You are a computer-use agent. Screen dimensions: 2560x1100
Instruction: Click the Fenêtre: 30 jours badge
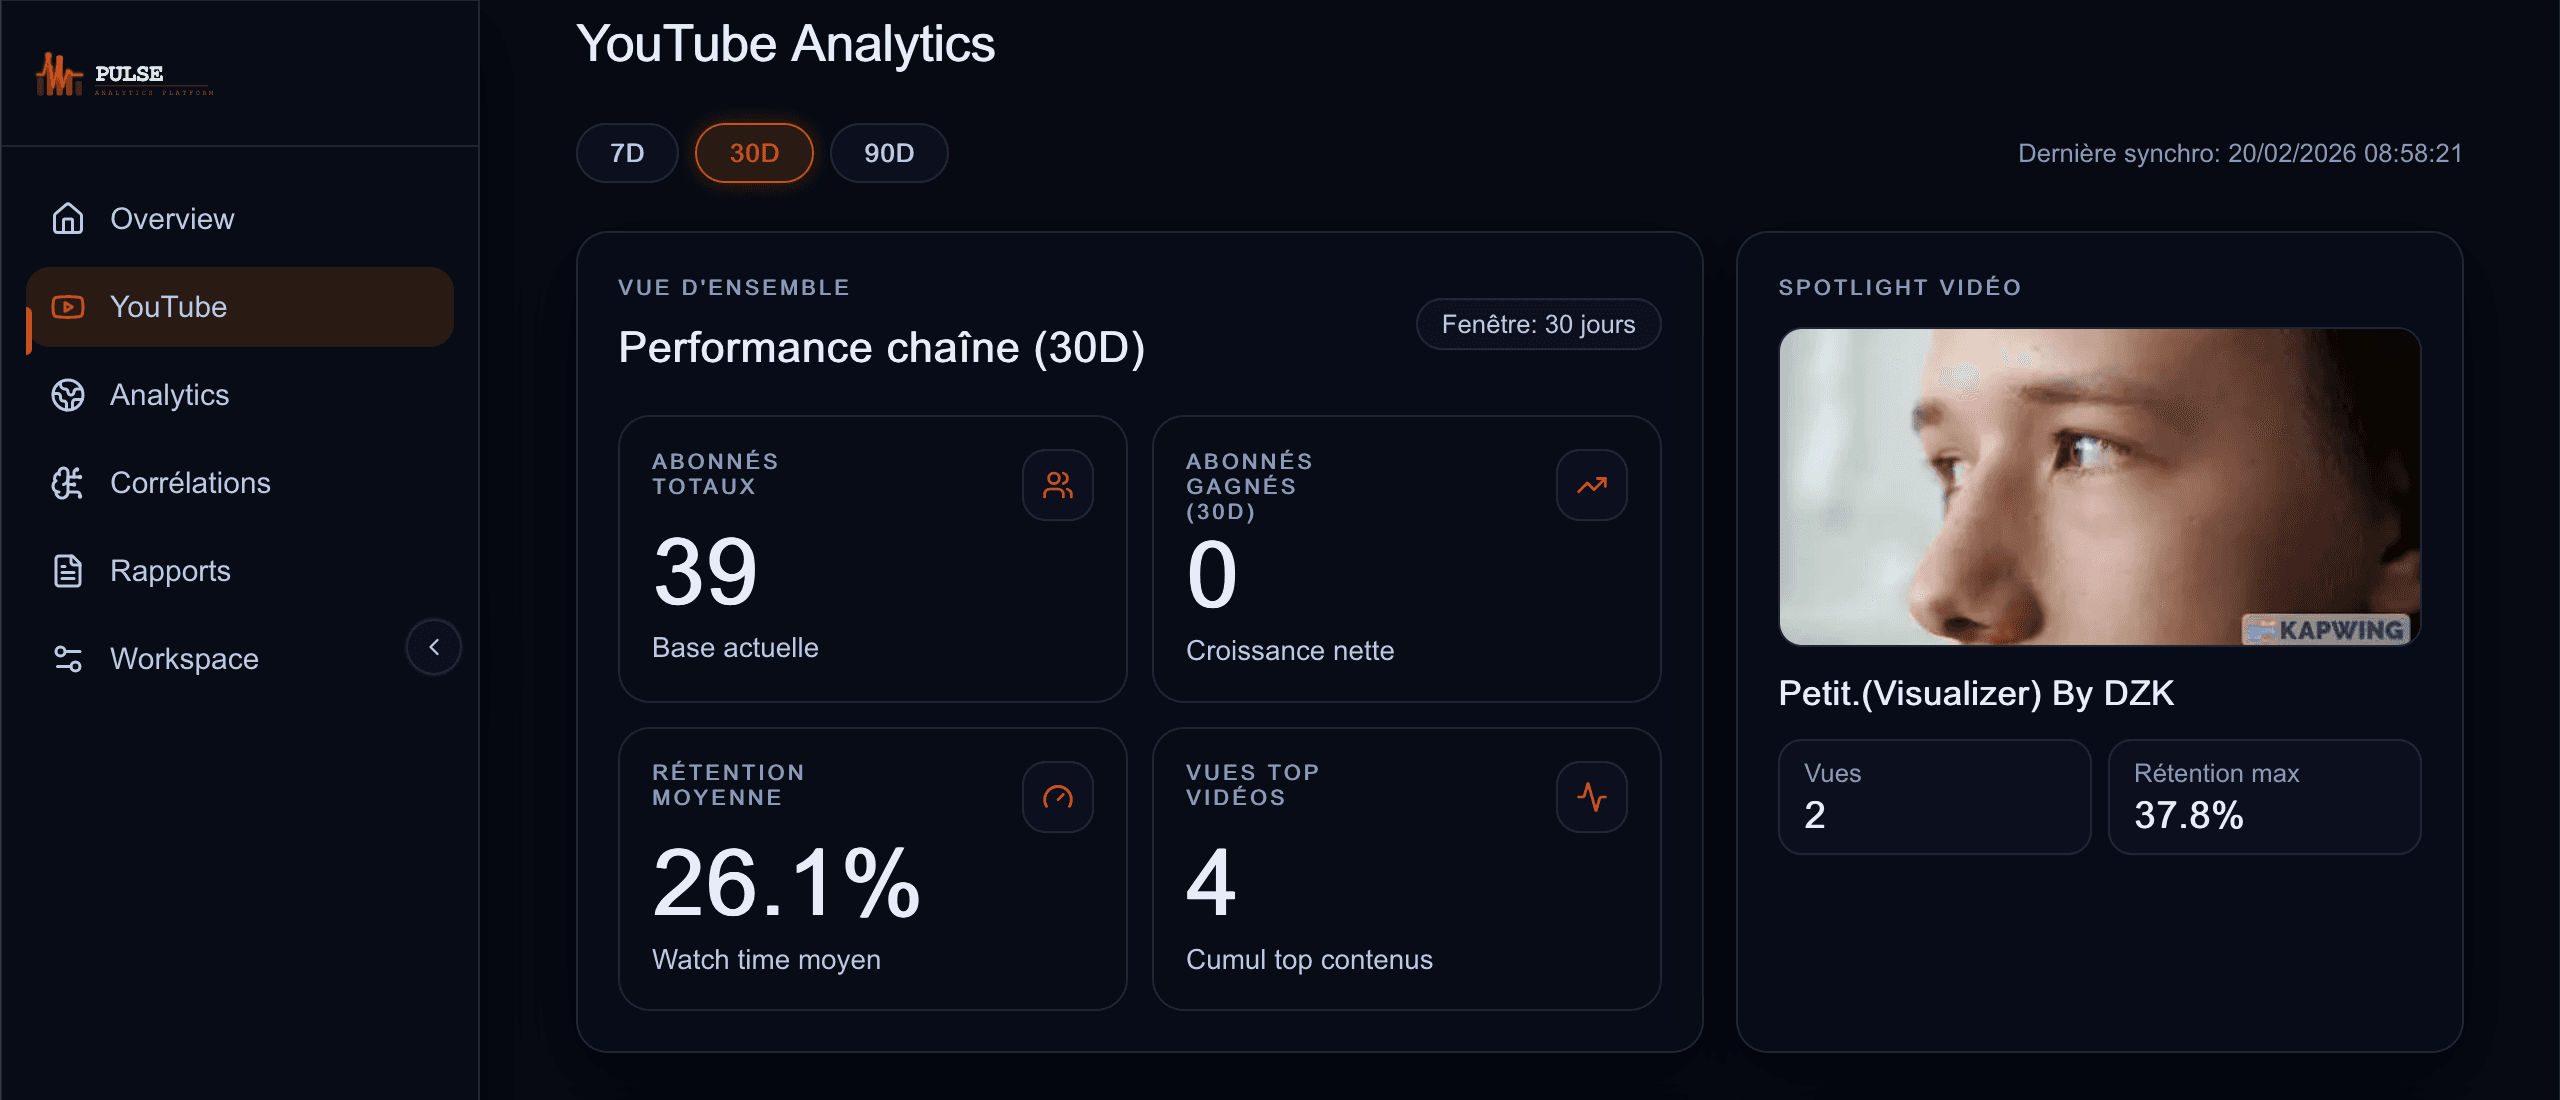(x=1538, y=324)
